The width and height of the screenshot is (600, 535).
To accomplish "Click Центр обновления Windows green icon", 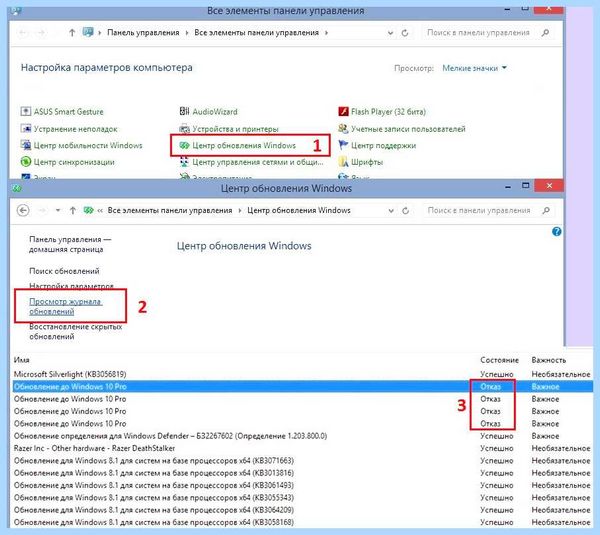I will [184, 145].
